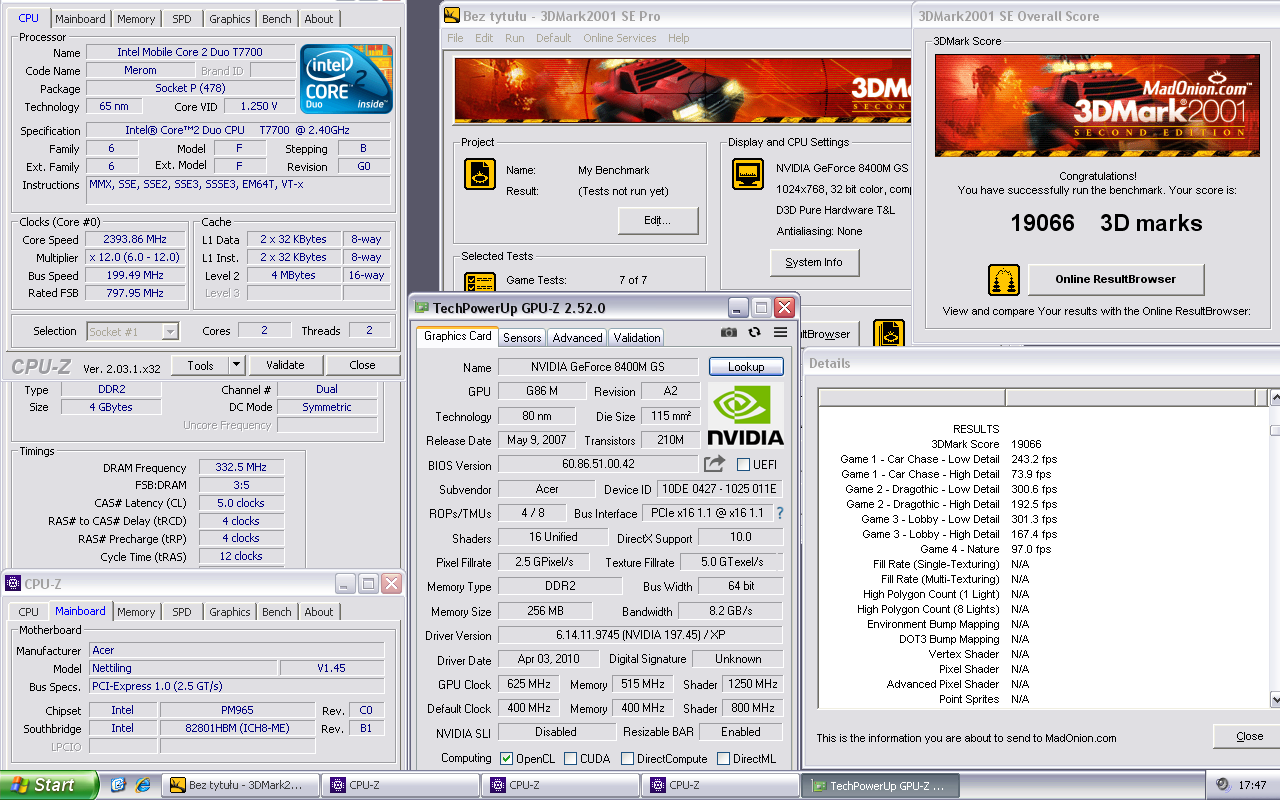
Task: Click the Selected Tests checklist icon
Action: click(x=480, y=284)
